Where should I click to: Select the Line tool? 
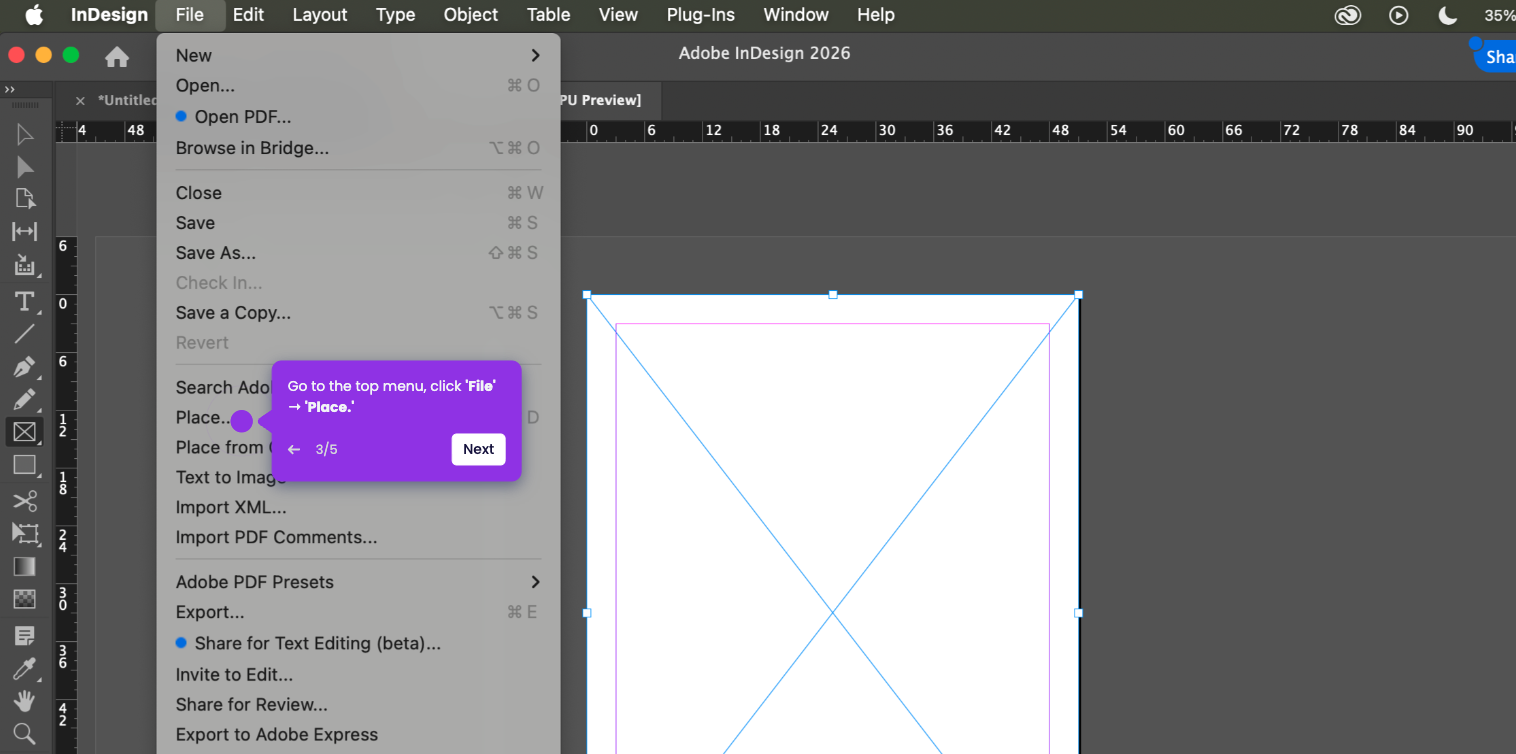click(25, 334)
